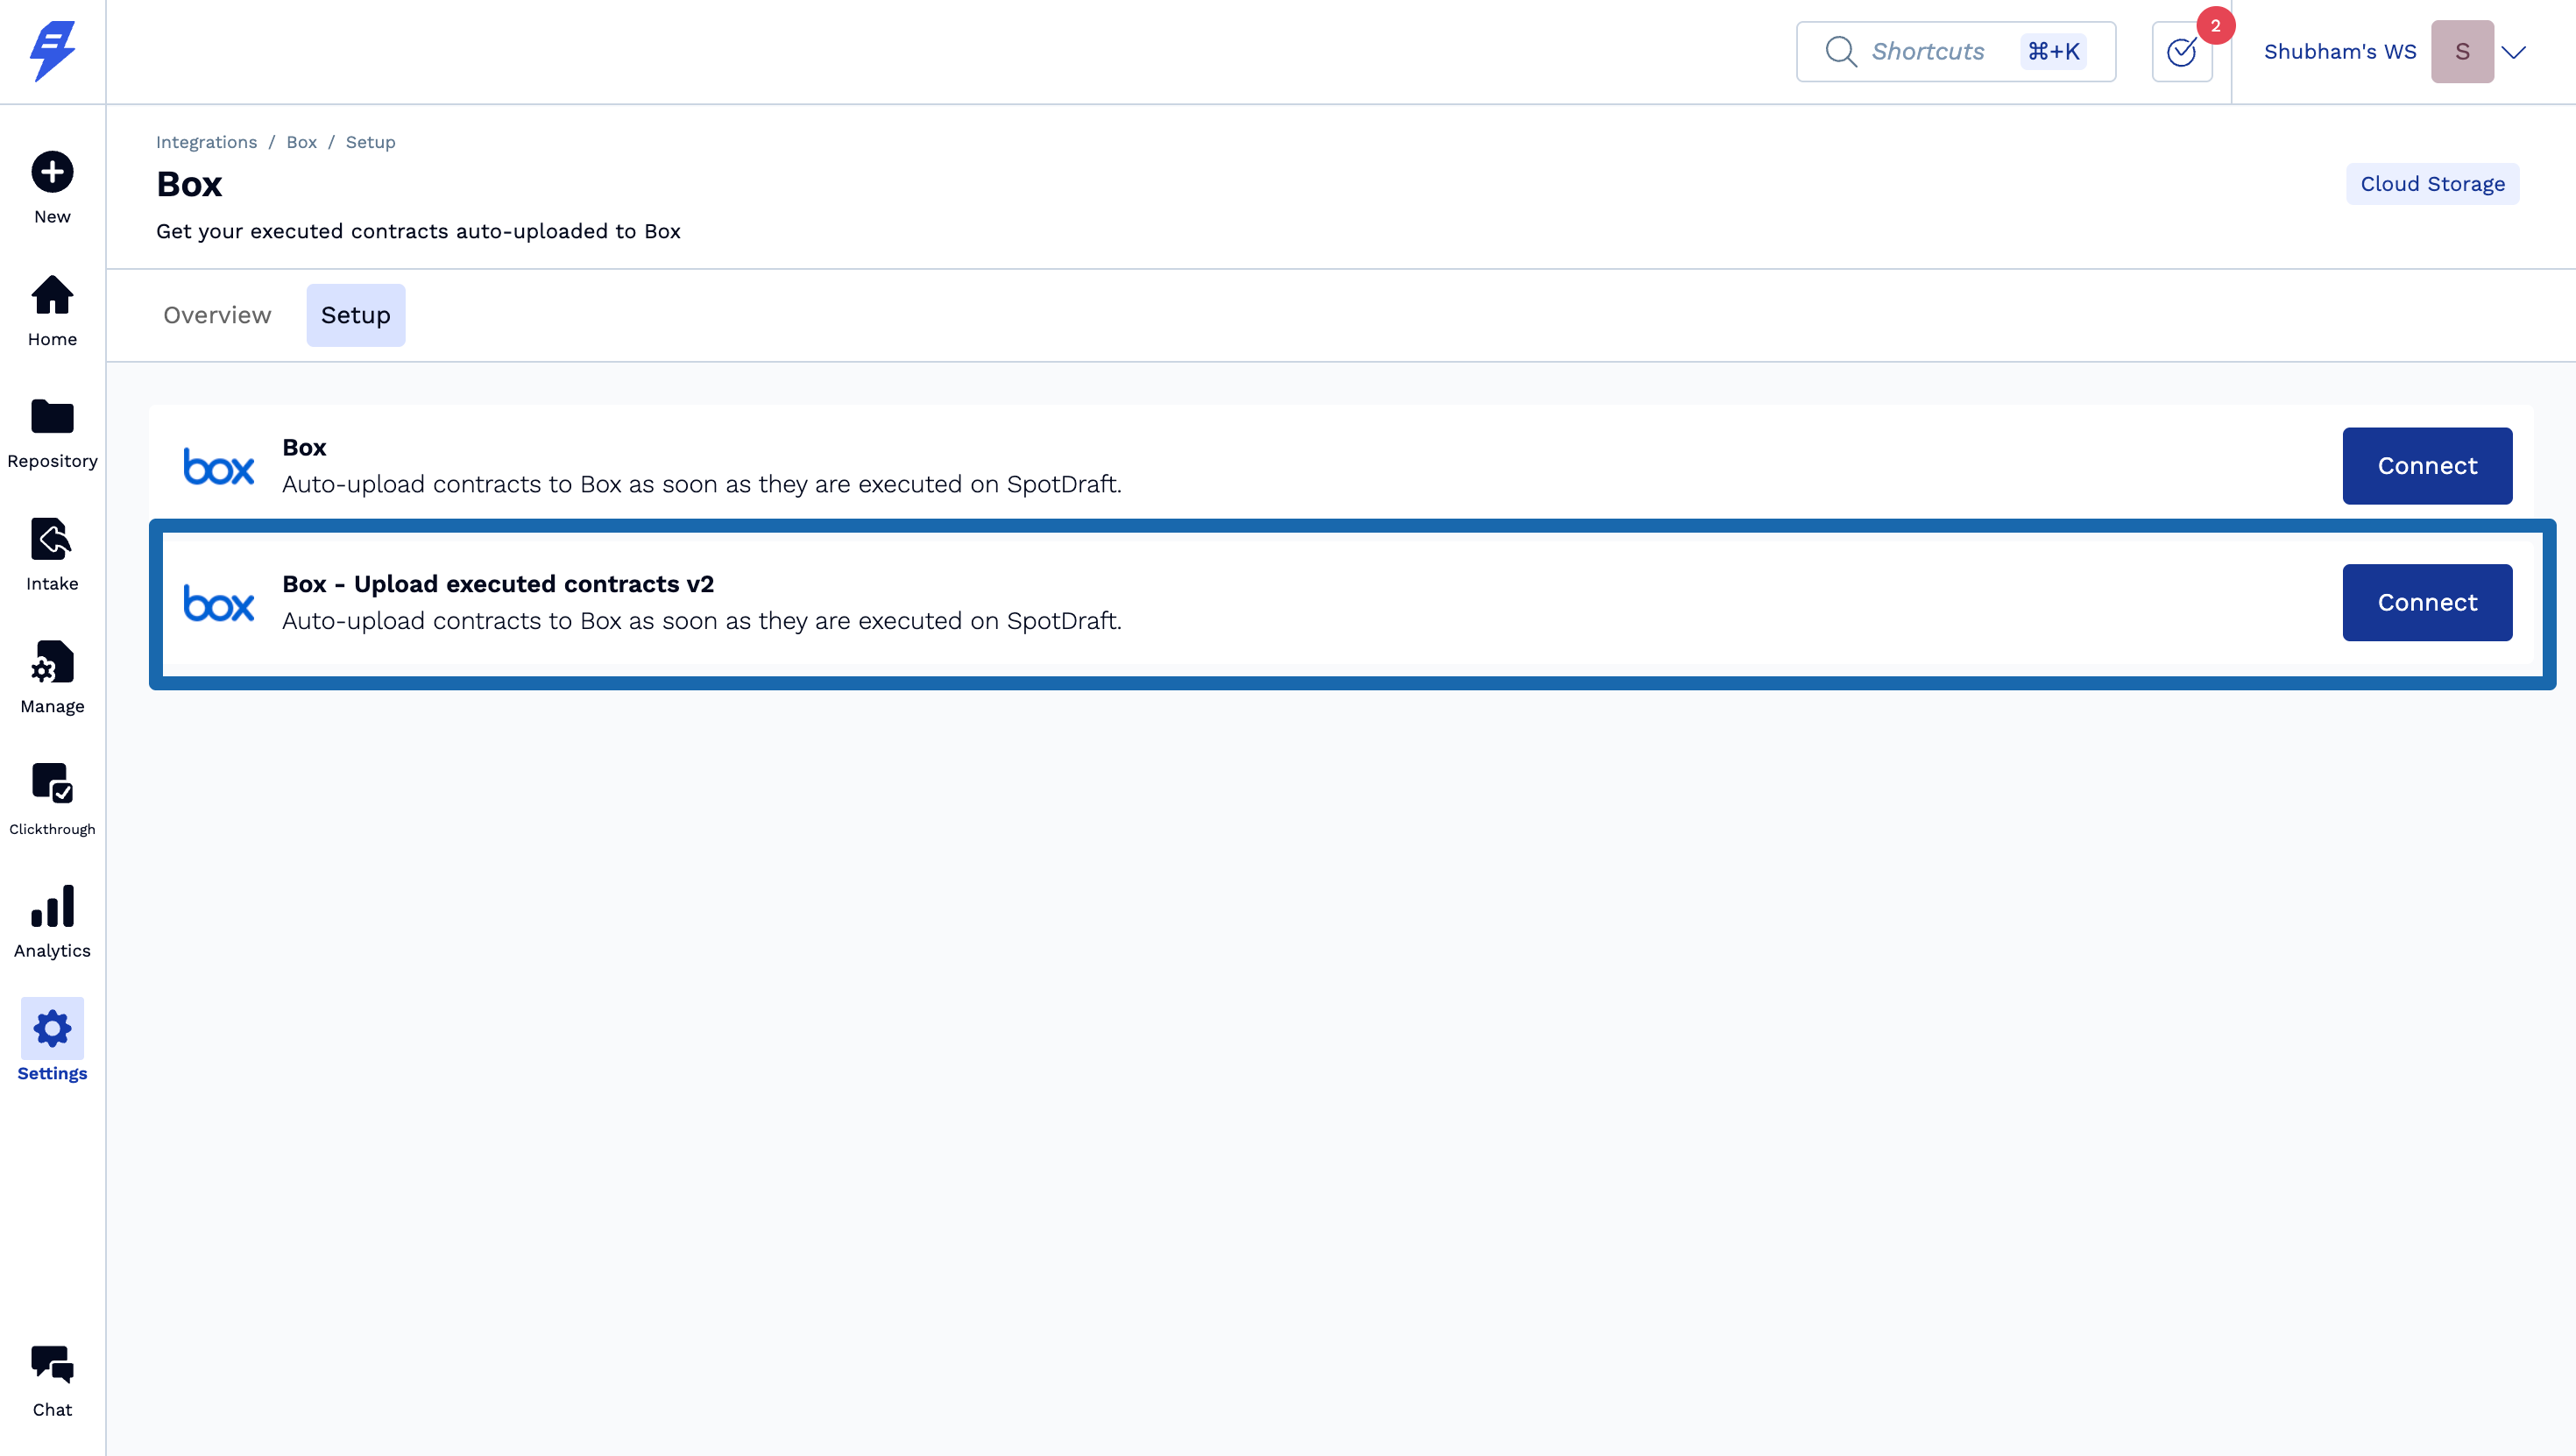
Task: Open the Analytics bar chart icon
Action: (x=52, y=907)
